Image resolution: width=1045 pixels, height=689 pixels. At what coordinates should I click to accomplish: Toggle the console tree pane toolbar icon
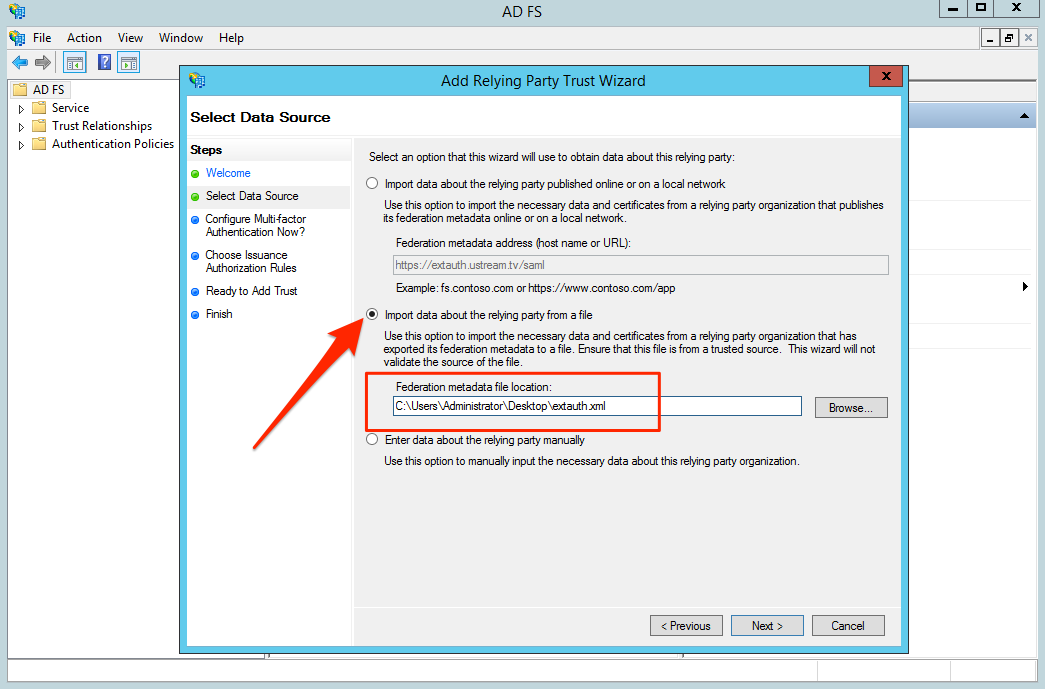(x=75, y=63)
